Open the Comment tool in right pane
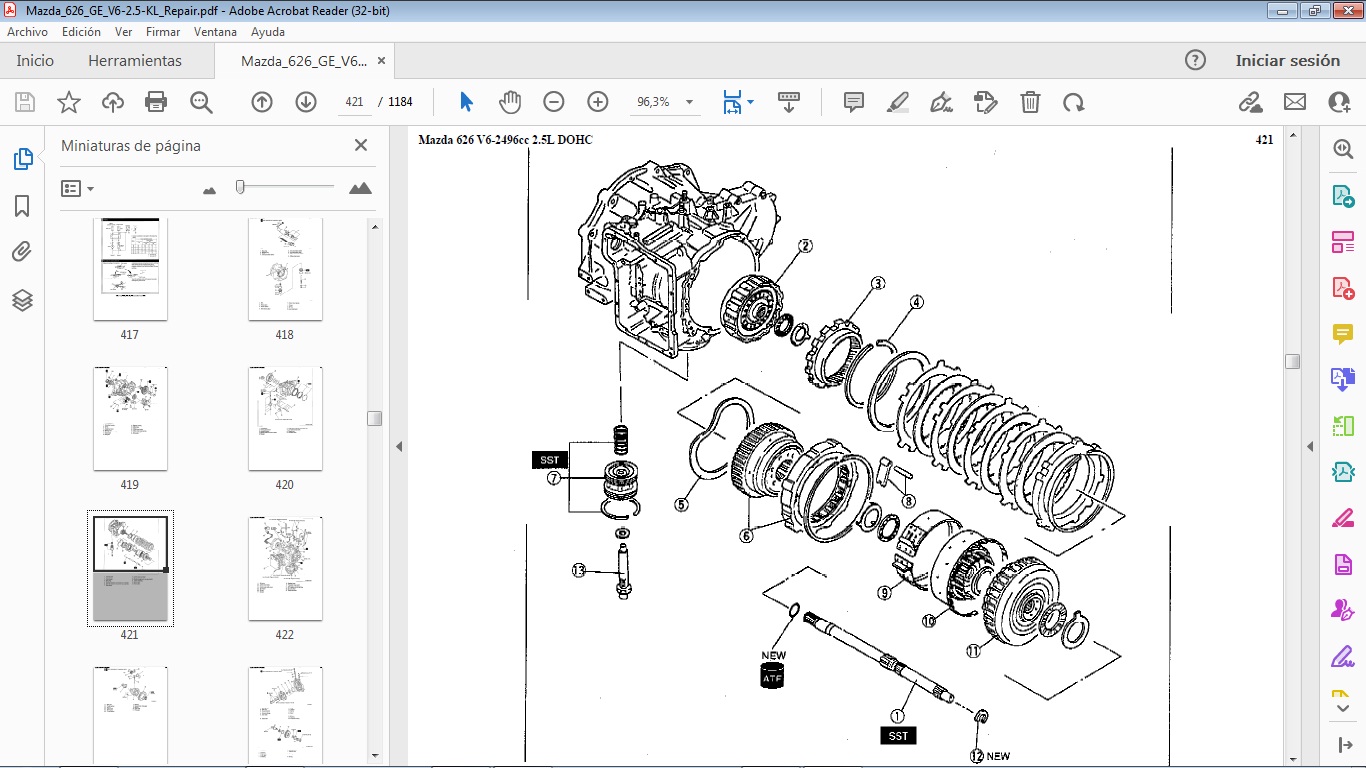The image size is (1366, 768). 1343,333
